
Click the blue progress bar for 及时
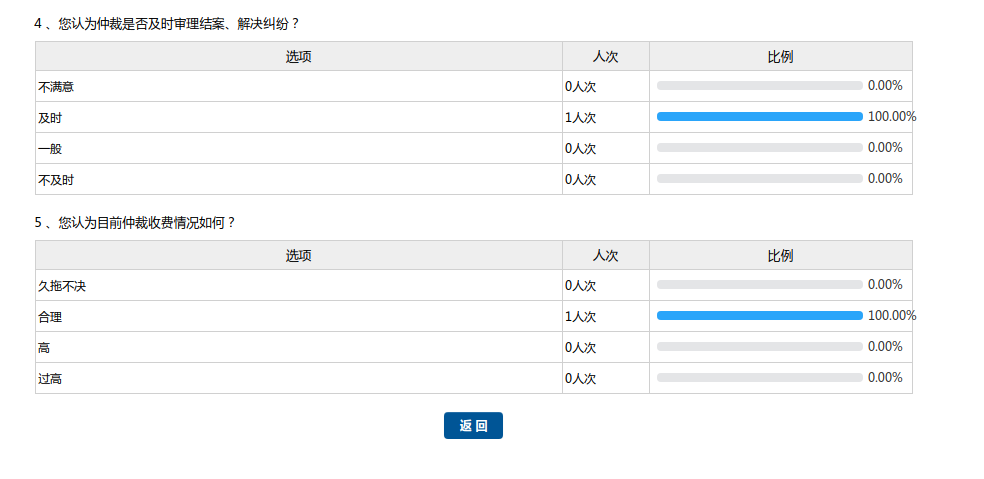[x=759, y=117]
